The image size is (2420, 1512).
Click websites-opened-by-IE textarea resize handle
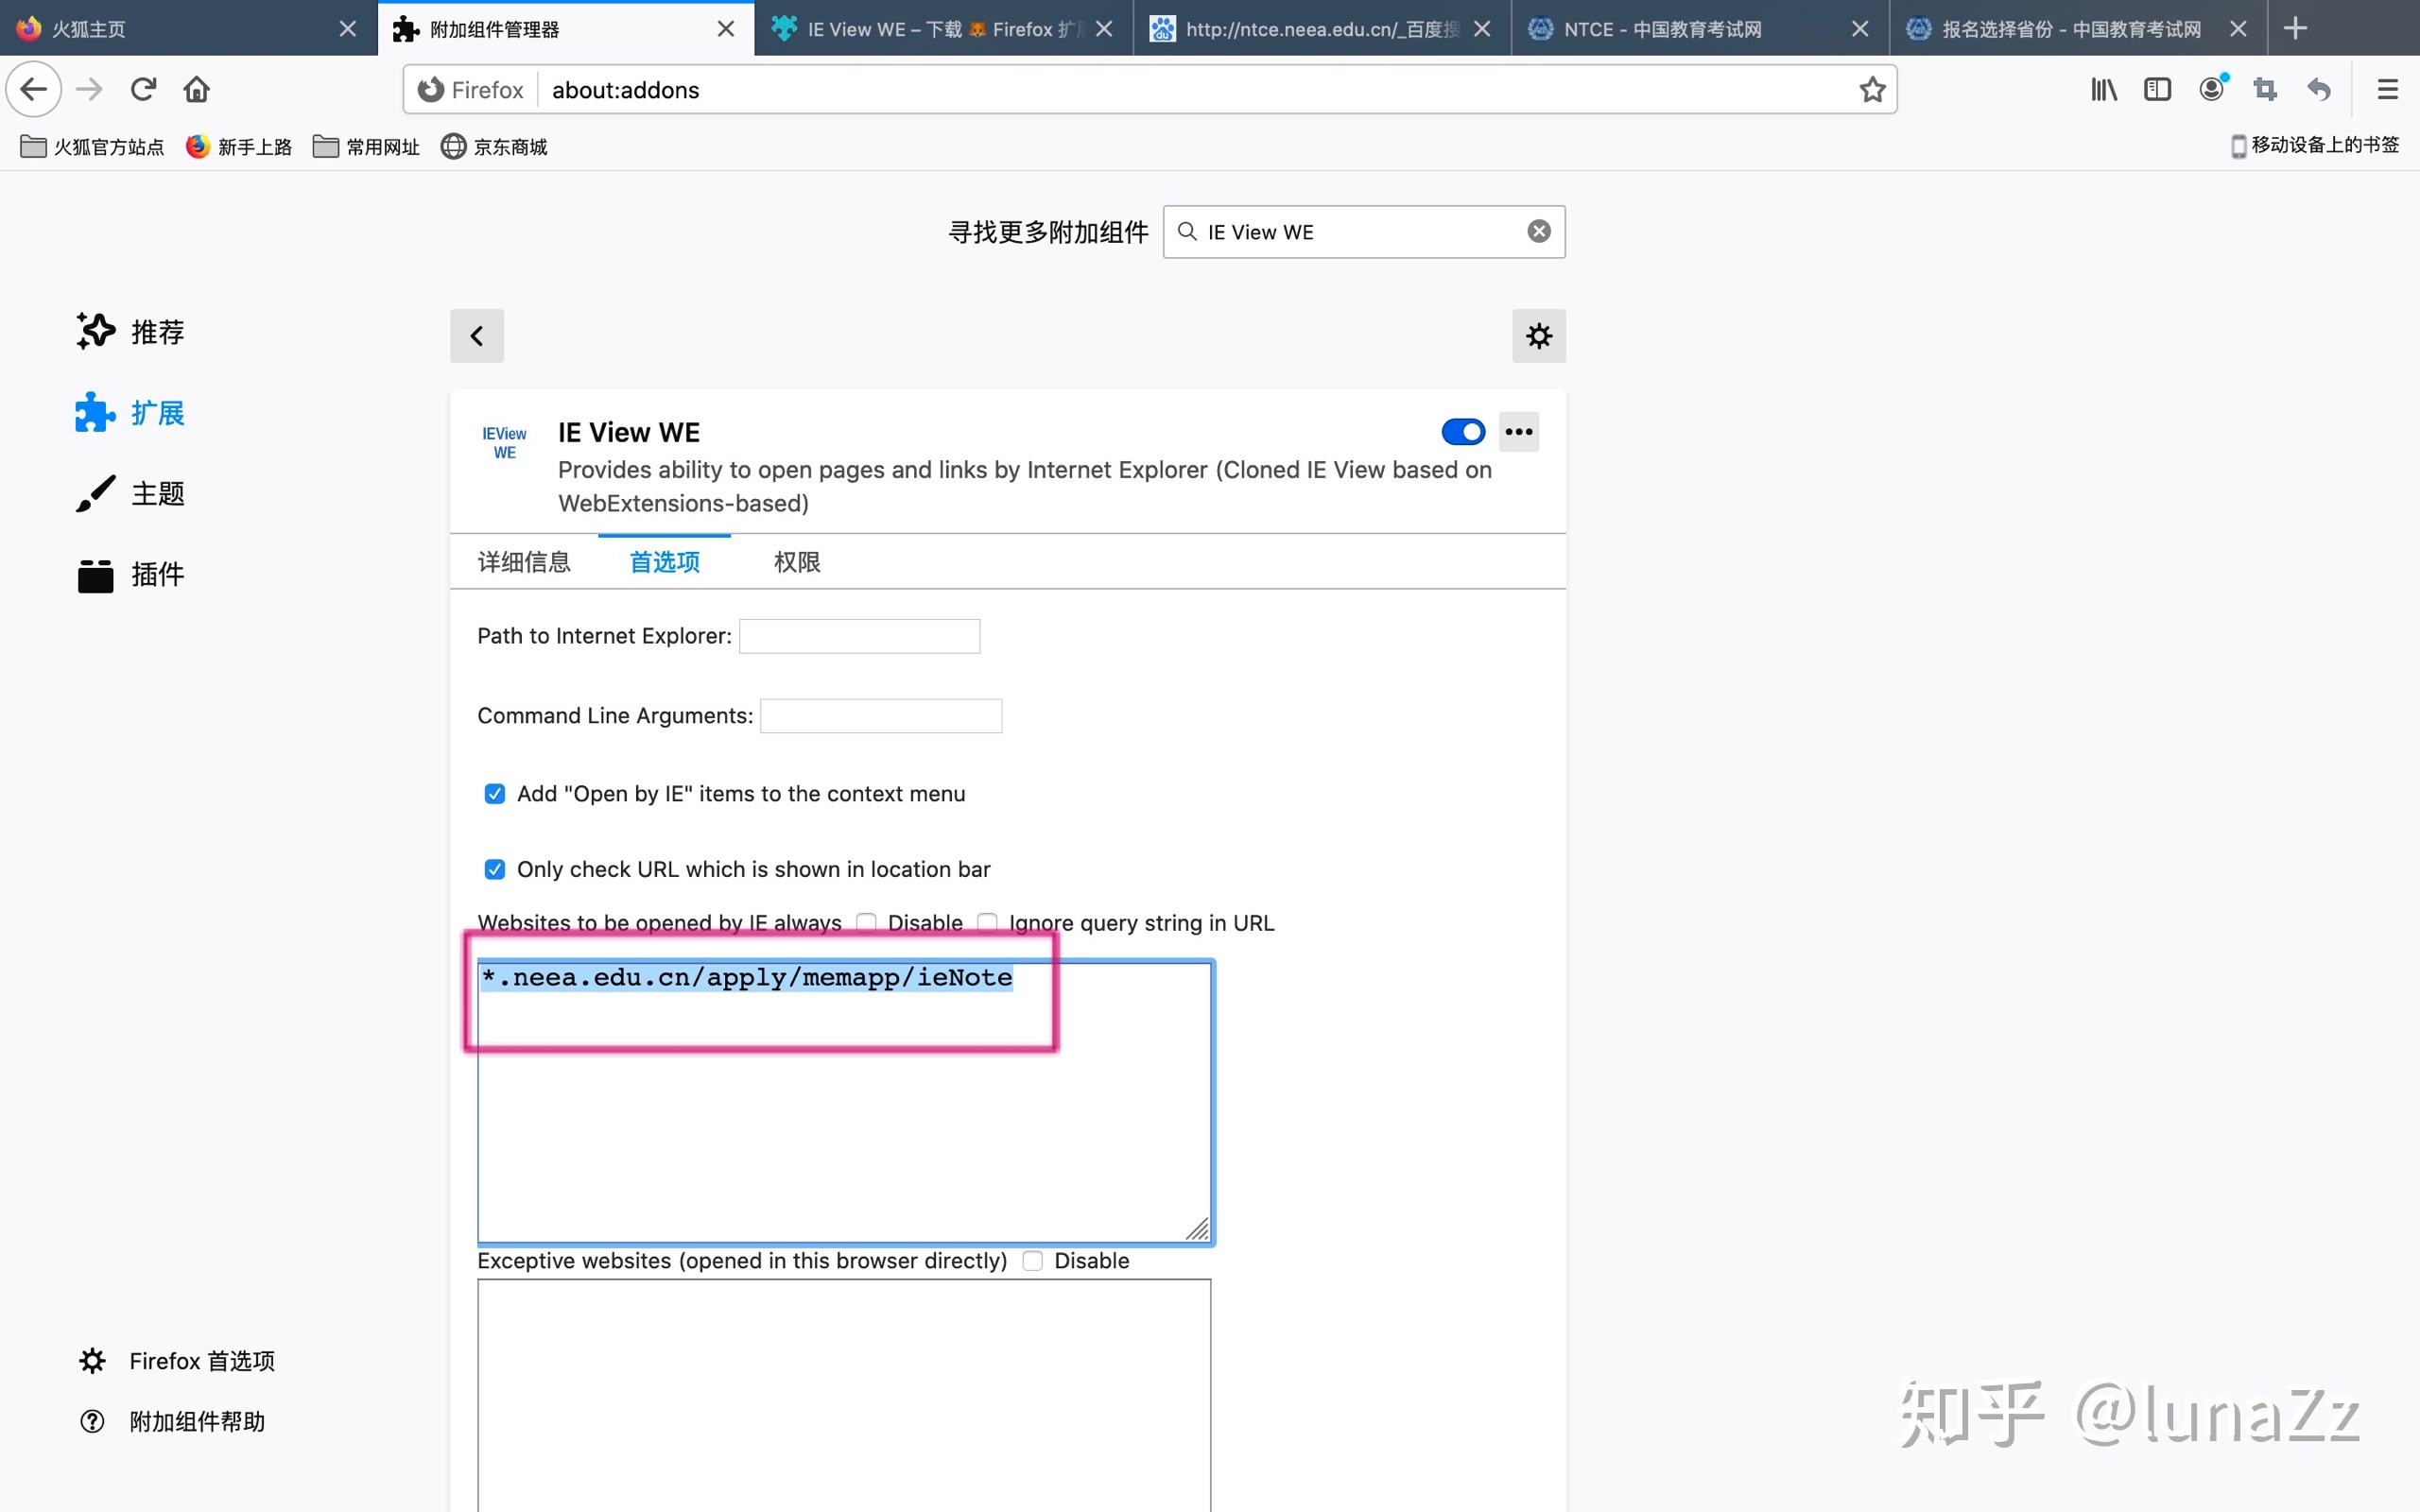point(1198,1229)
